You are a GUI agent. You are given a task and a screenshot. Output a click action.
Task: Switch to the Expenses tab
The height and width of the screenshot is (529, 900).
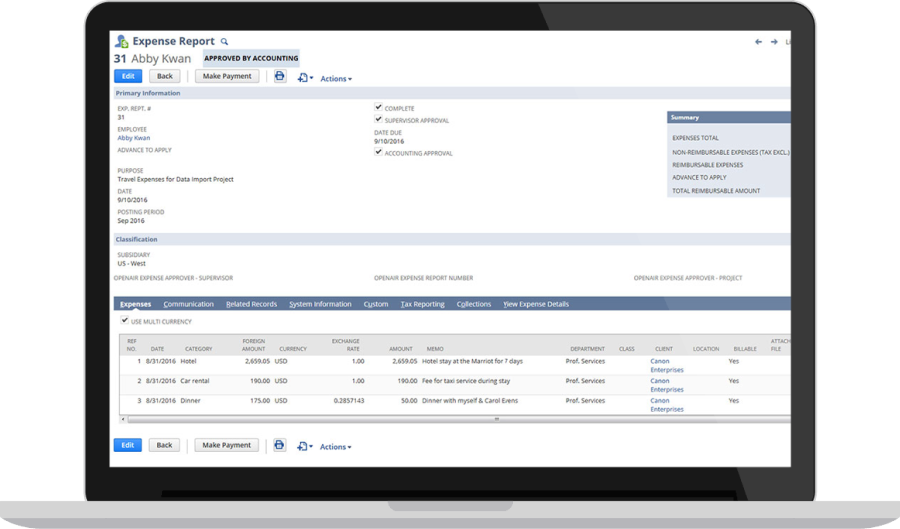(135, 304)
